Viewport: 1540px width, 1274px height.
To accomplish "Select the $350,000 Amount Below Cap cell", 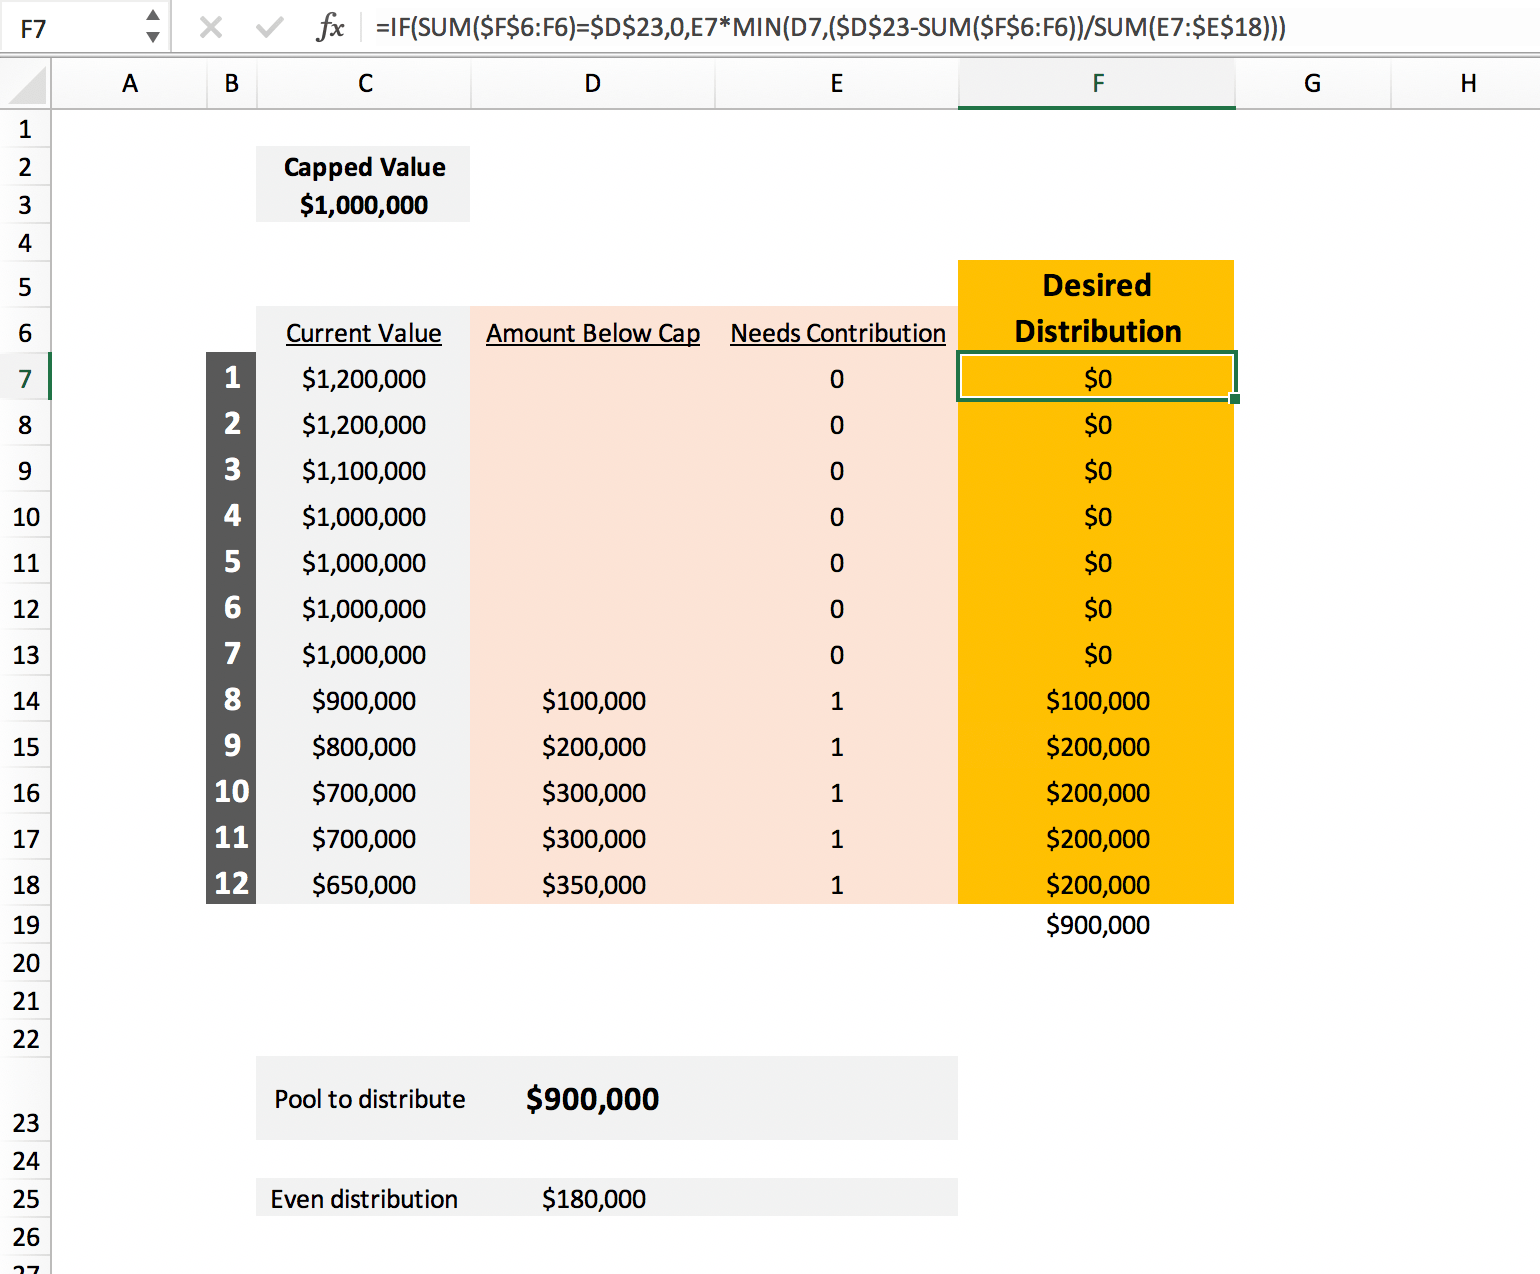I will coord(592,884).
